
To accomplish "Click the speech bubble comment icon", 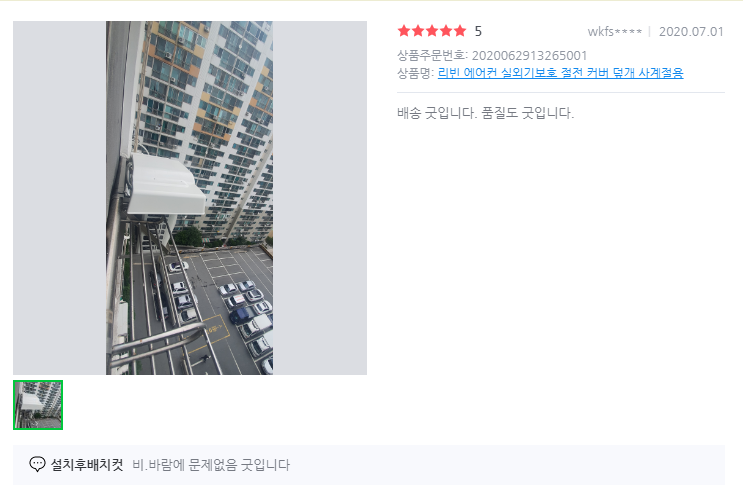I will 37,464.
